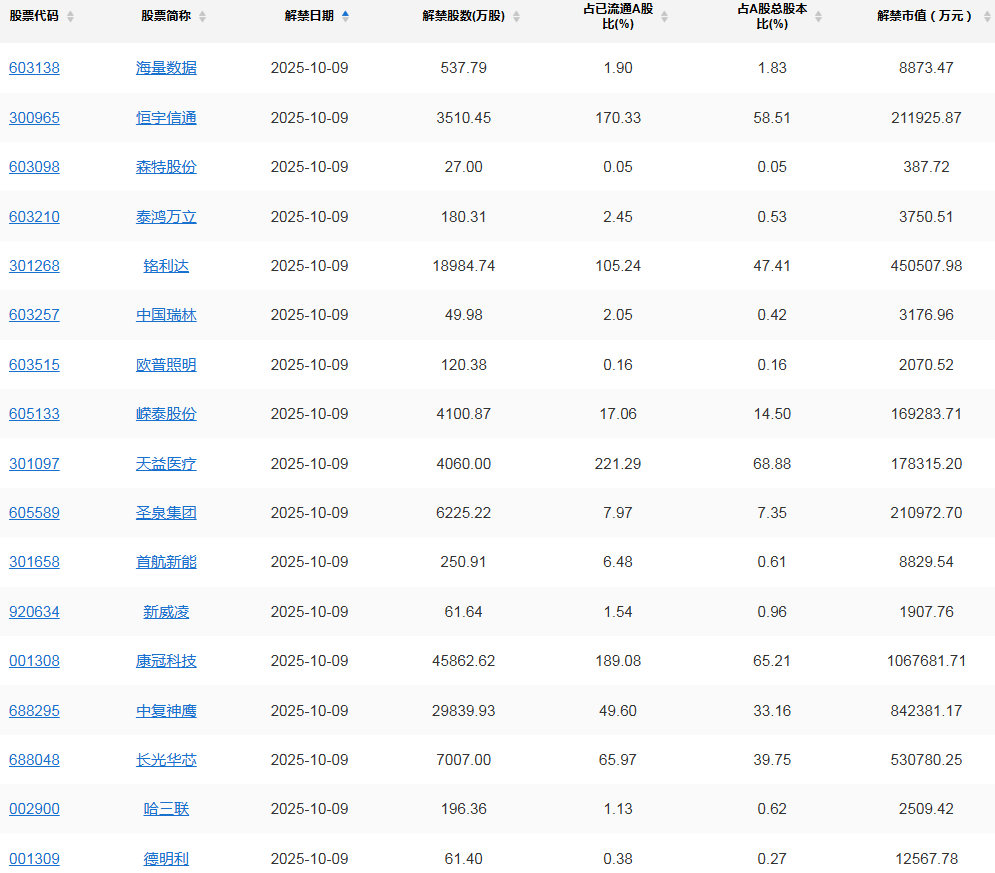Click stock code 301268

click(x=34, y=266)
